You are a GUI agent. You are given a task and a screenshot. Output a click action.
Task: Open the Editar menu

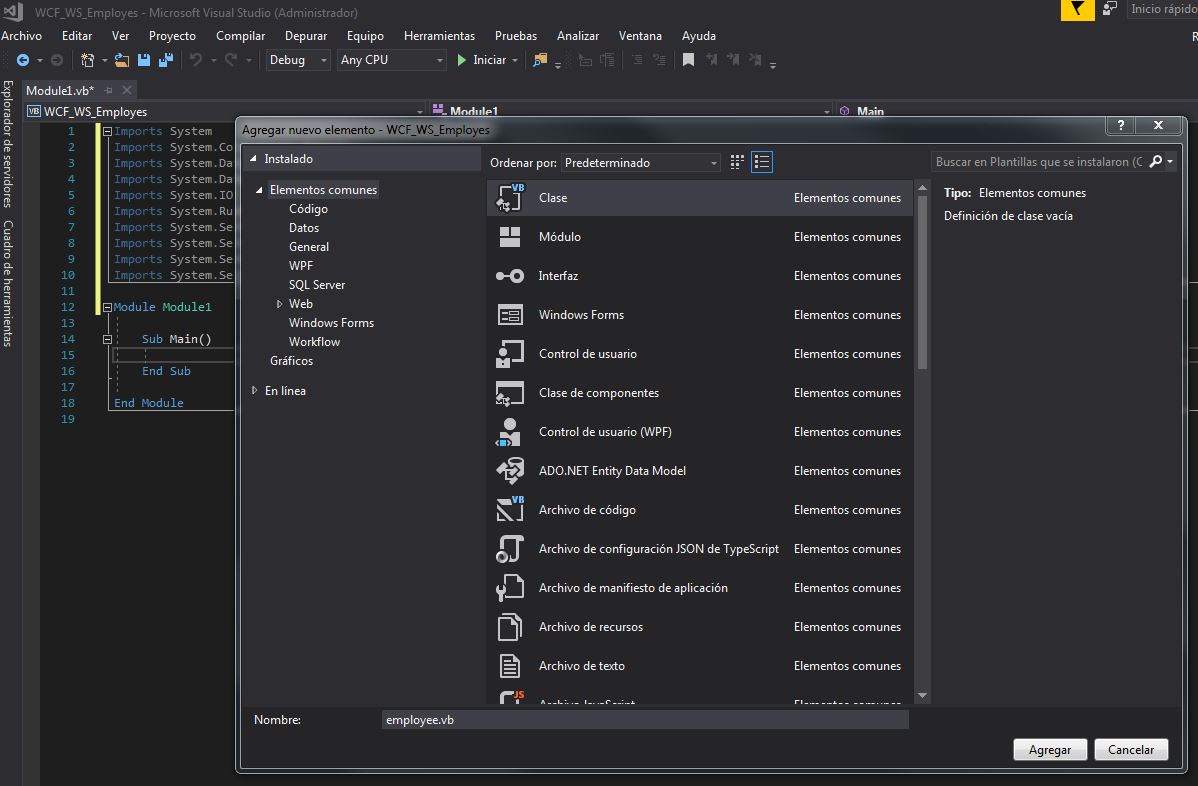click(x=76, y=36)
